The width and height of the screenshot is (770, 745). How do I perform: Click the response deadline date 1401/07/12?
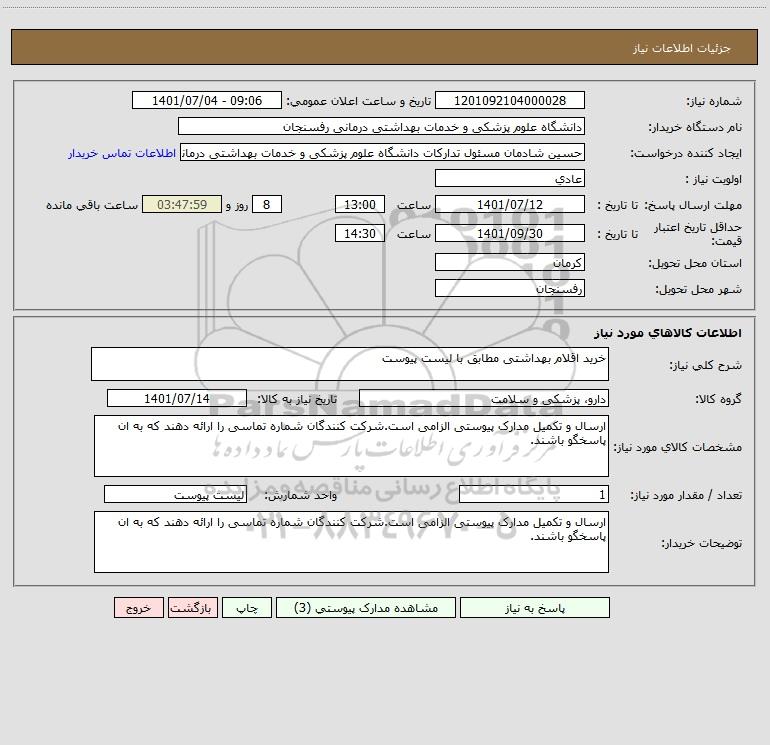pyautogui.click(x=510, y=204)
